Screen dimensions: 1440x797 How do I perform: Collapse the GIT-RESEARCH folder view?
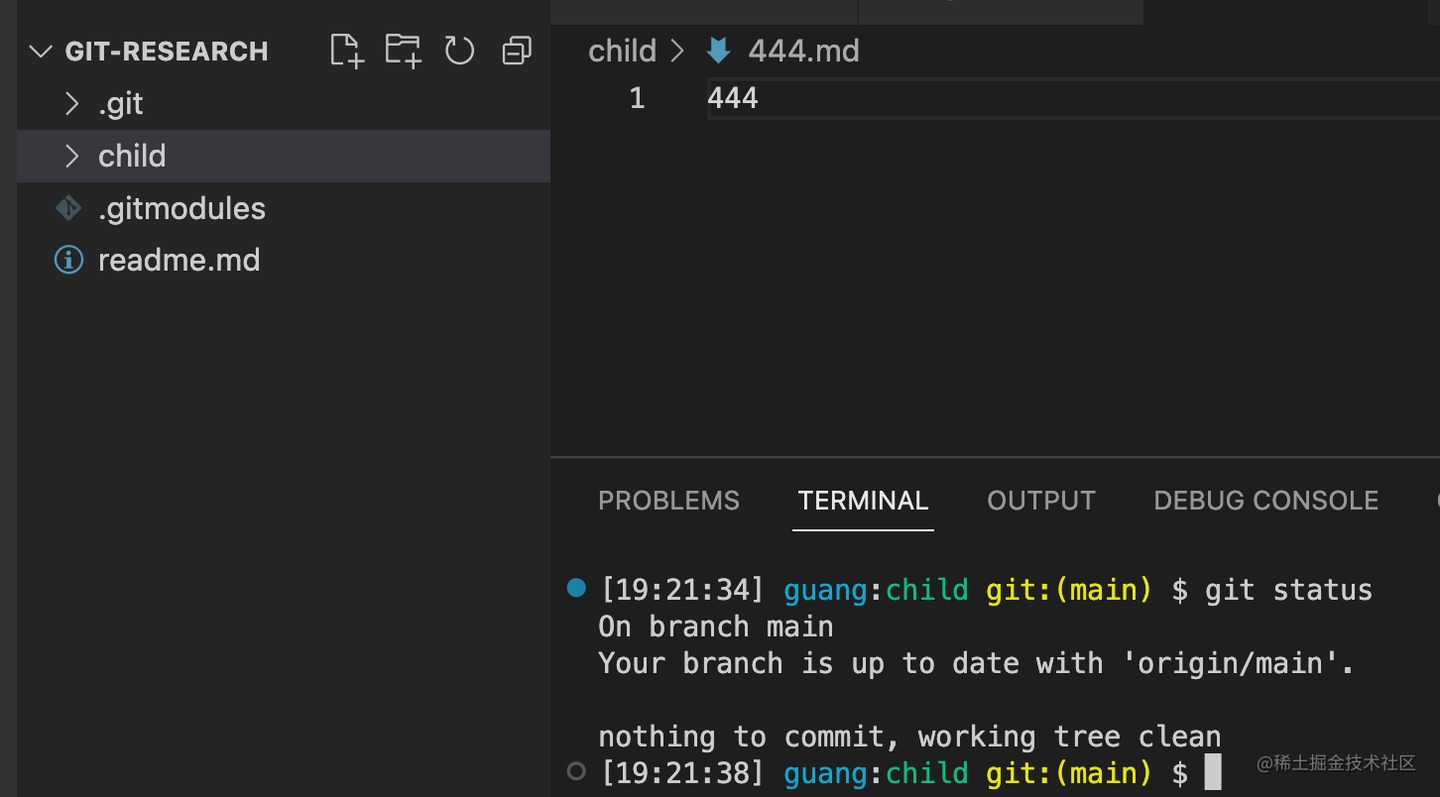click(40, 51)
